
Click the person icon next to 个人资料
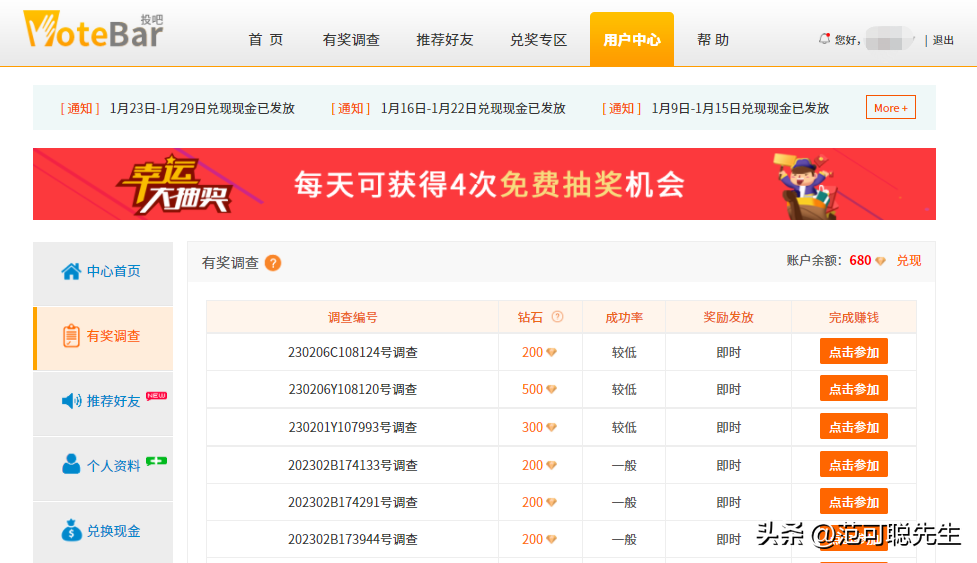[71, 464]
